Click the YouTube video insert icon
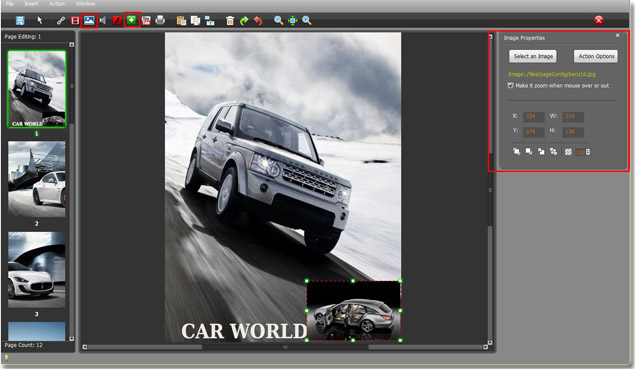The width and height of the screenshot is (635, 369). 146,20
